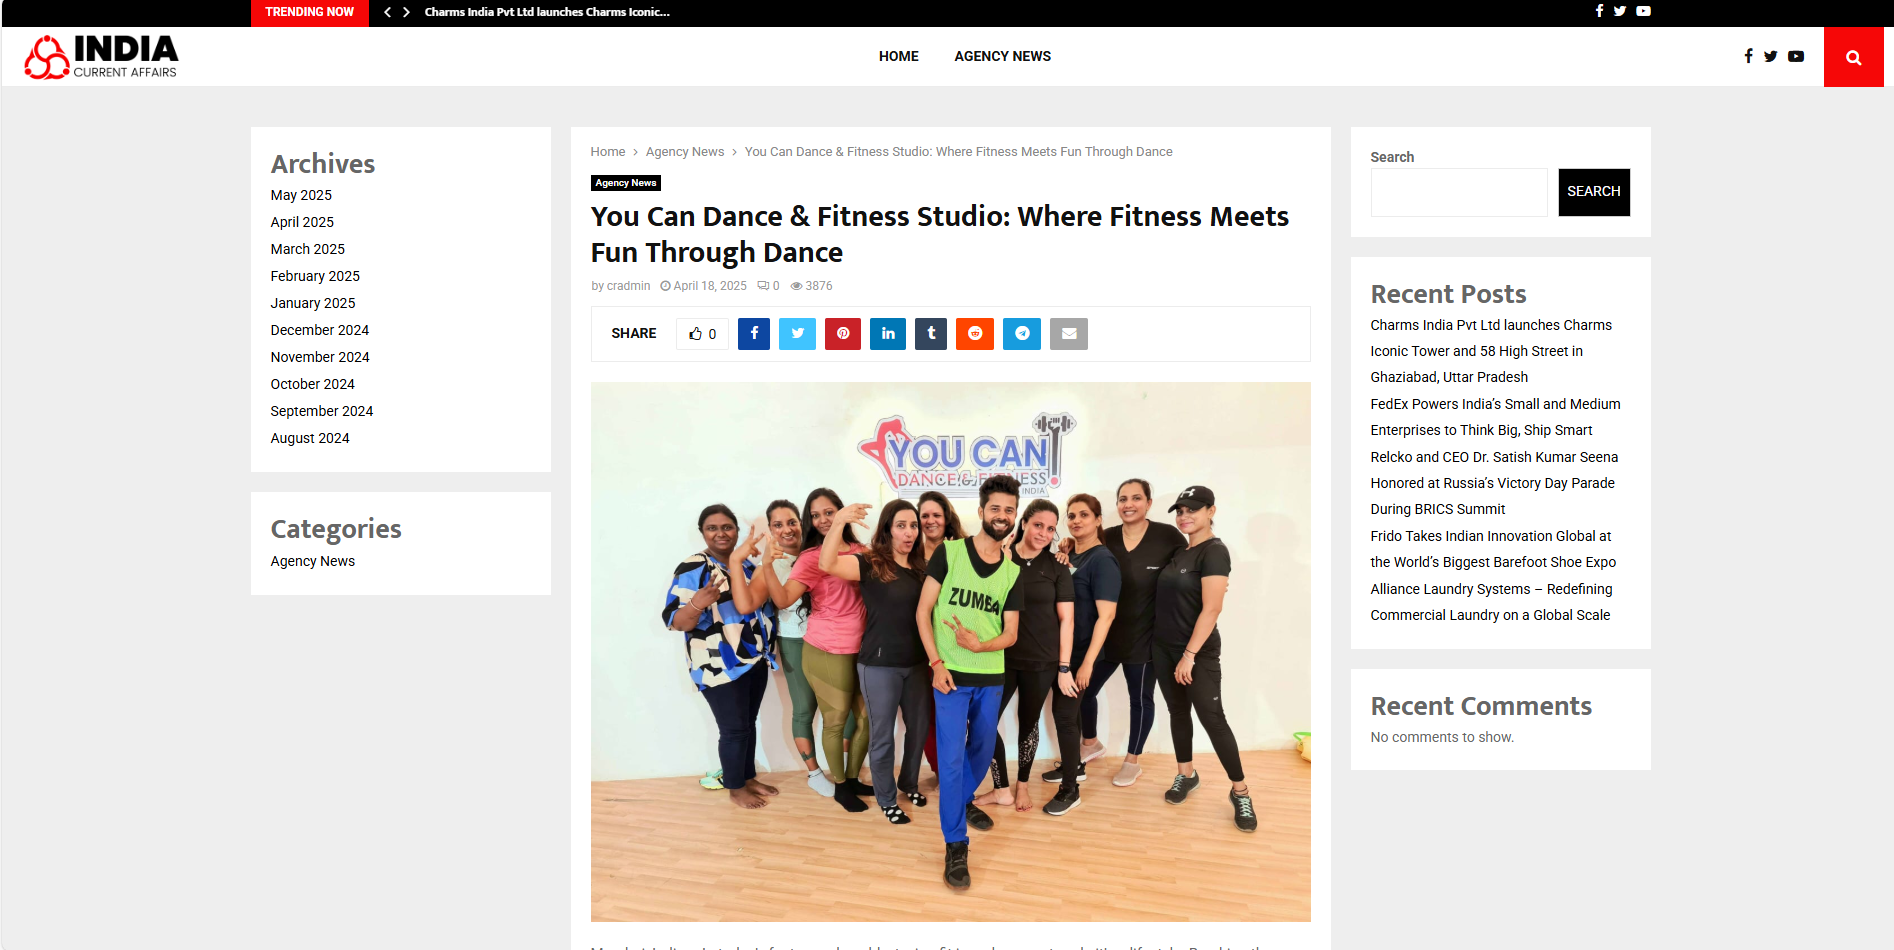Share article on Tumblr
The image size is (1894, 950).
[x=931, y=334]
